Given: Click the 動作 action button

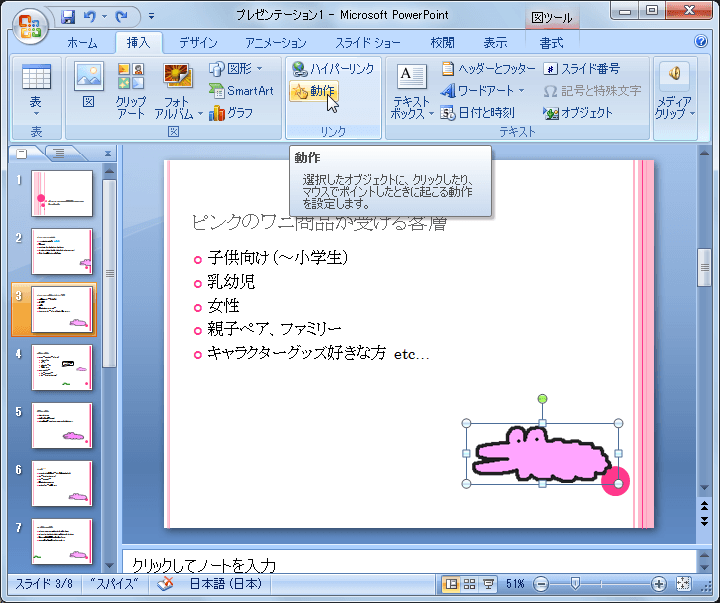Looking at the screenshot, I should 314,90.
